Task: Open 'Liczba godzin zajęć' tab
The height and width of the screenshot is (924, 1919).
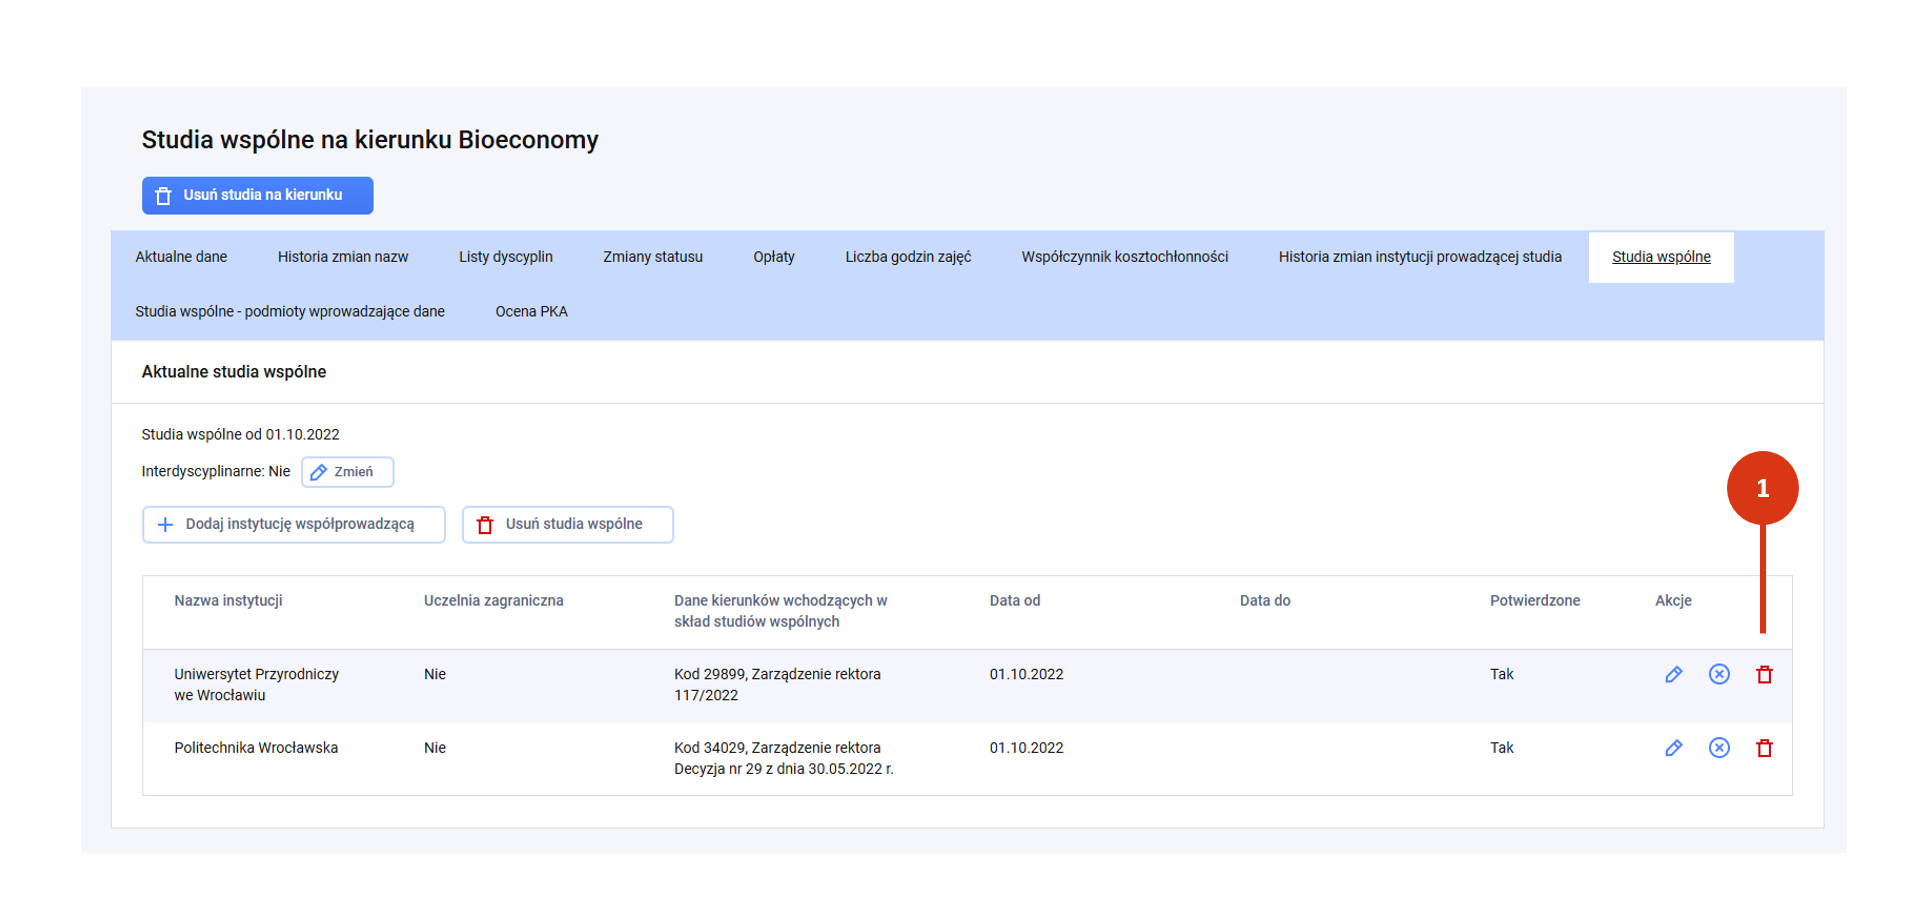Action: 908,257
